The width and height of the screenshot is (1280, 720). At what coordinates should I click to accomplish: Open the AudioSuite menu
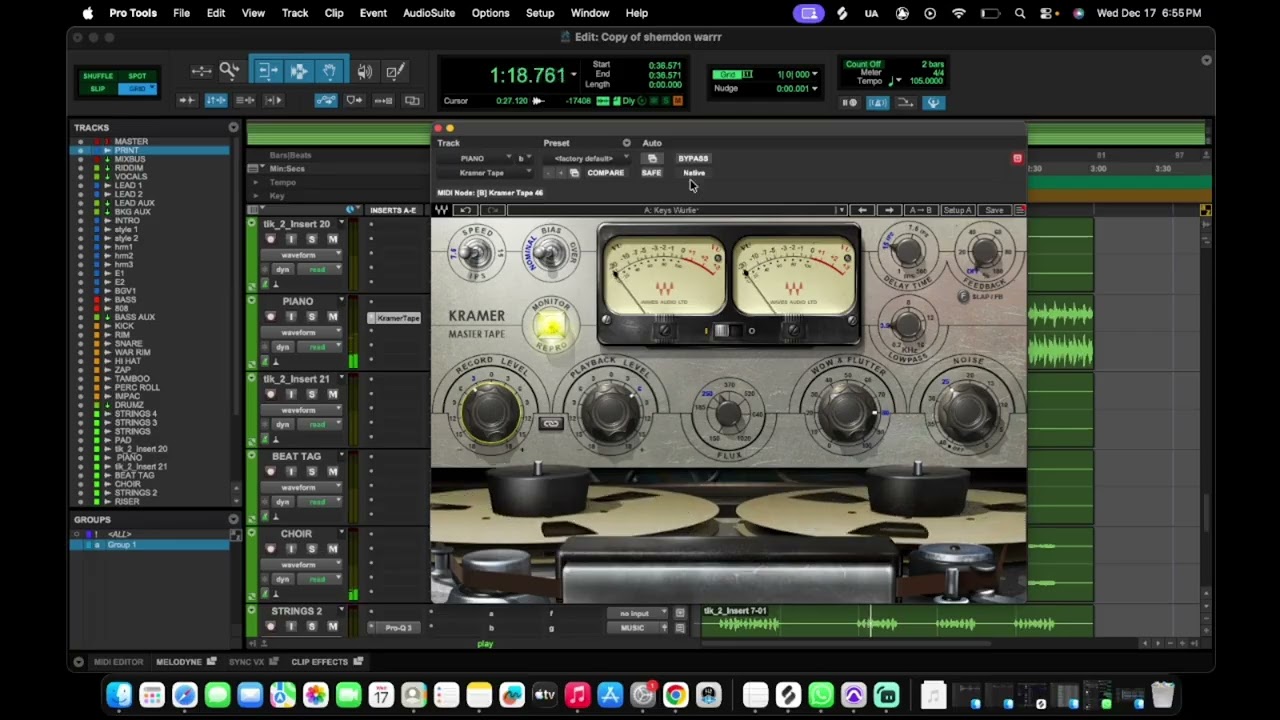pos(429,13)
